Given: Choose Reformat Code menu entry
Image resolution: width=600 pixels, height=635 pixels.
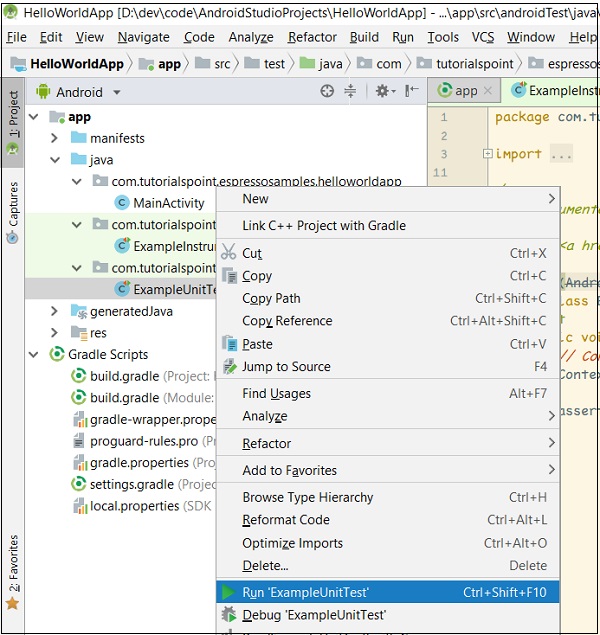Looking at the screenshot, I should pos(285,520).
